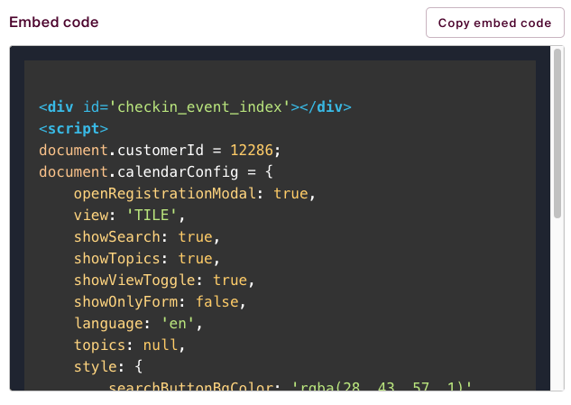The width and height of the screenshot is (571, 405).
Task: Click the 'Embed code' heading text
Action: click(54, 22)
